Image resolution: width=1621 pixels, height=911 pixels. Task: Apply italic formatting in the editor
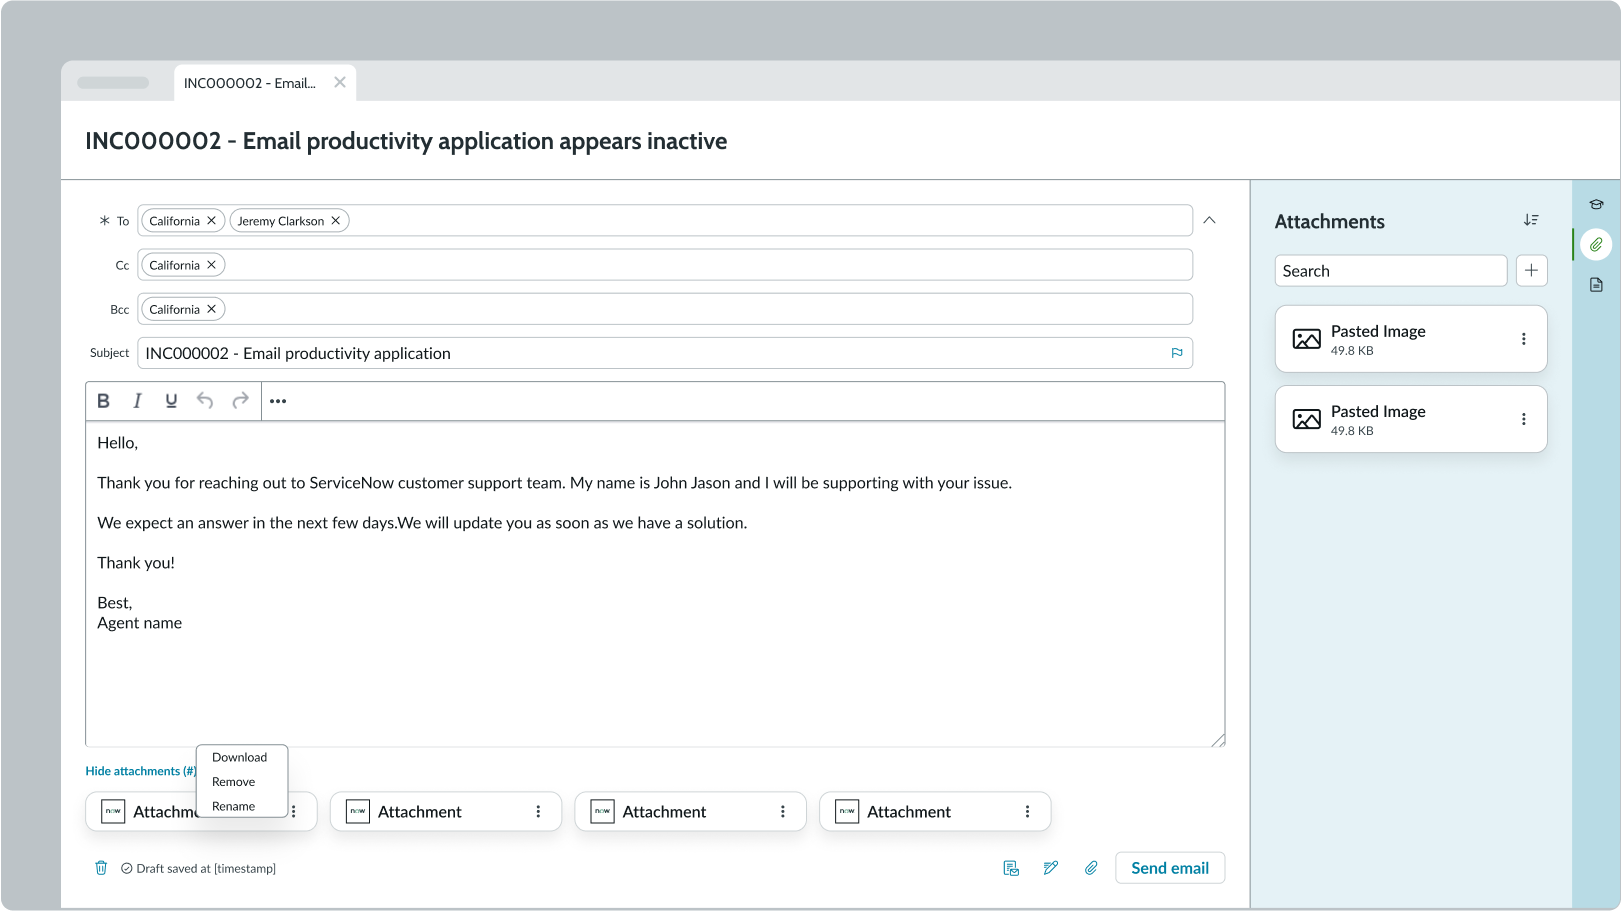click(x=137, y=401)
